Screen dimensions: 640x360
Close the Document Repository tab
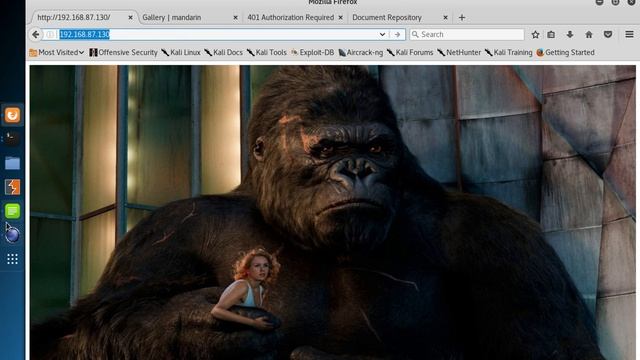(445, 18)
